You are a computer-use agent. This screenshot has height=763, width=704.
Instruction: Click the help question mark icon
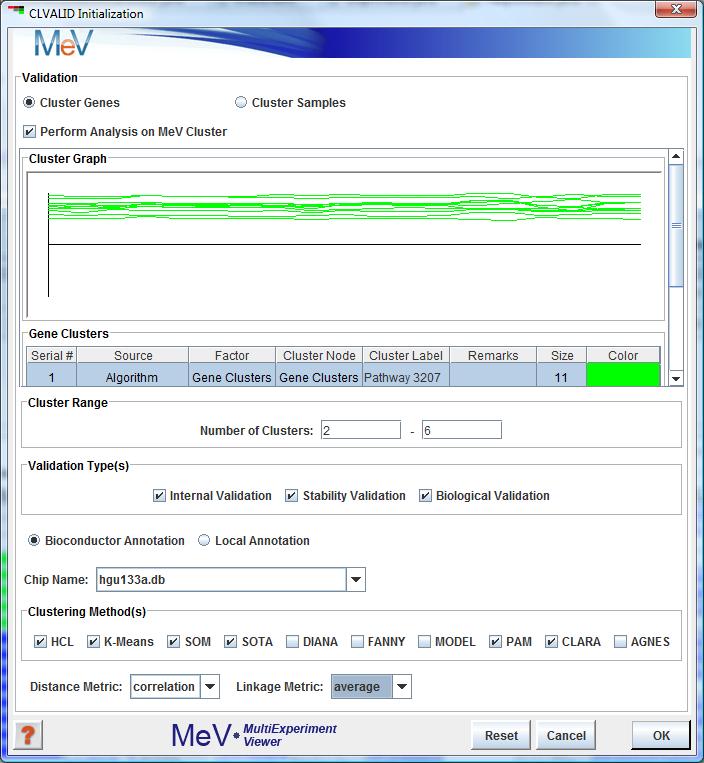[x=28, y=735]
